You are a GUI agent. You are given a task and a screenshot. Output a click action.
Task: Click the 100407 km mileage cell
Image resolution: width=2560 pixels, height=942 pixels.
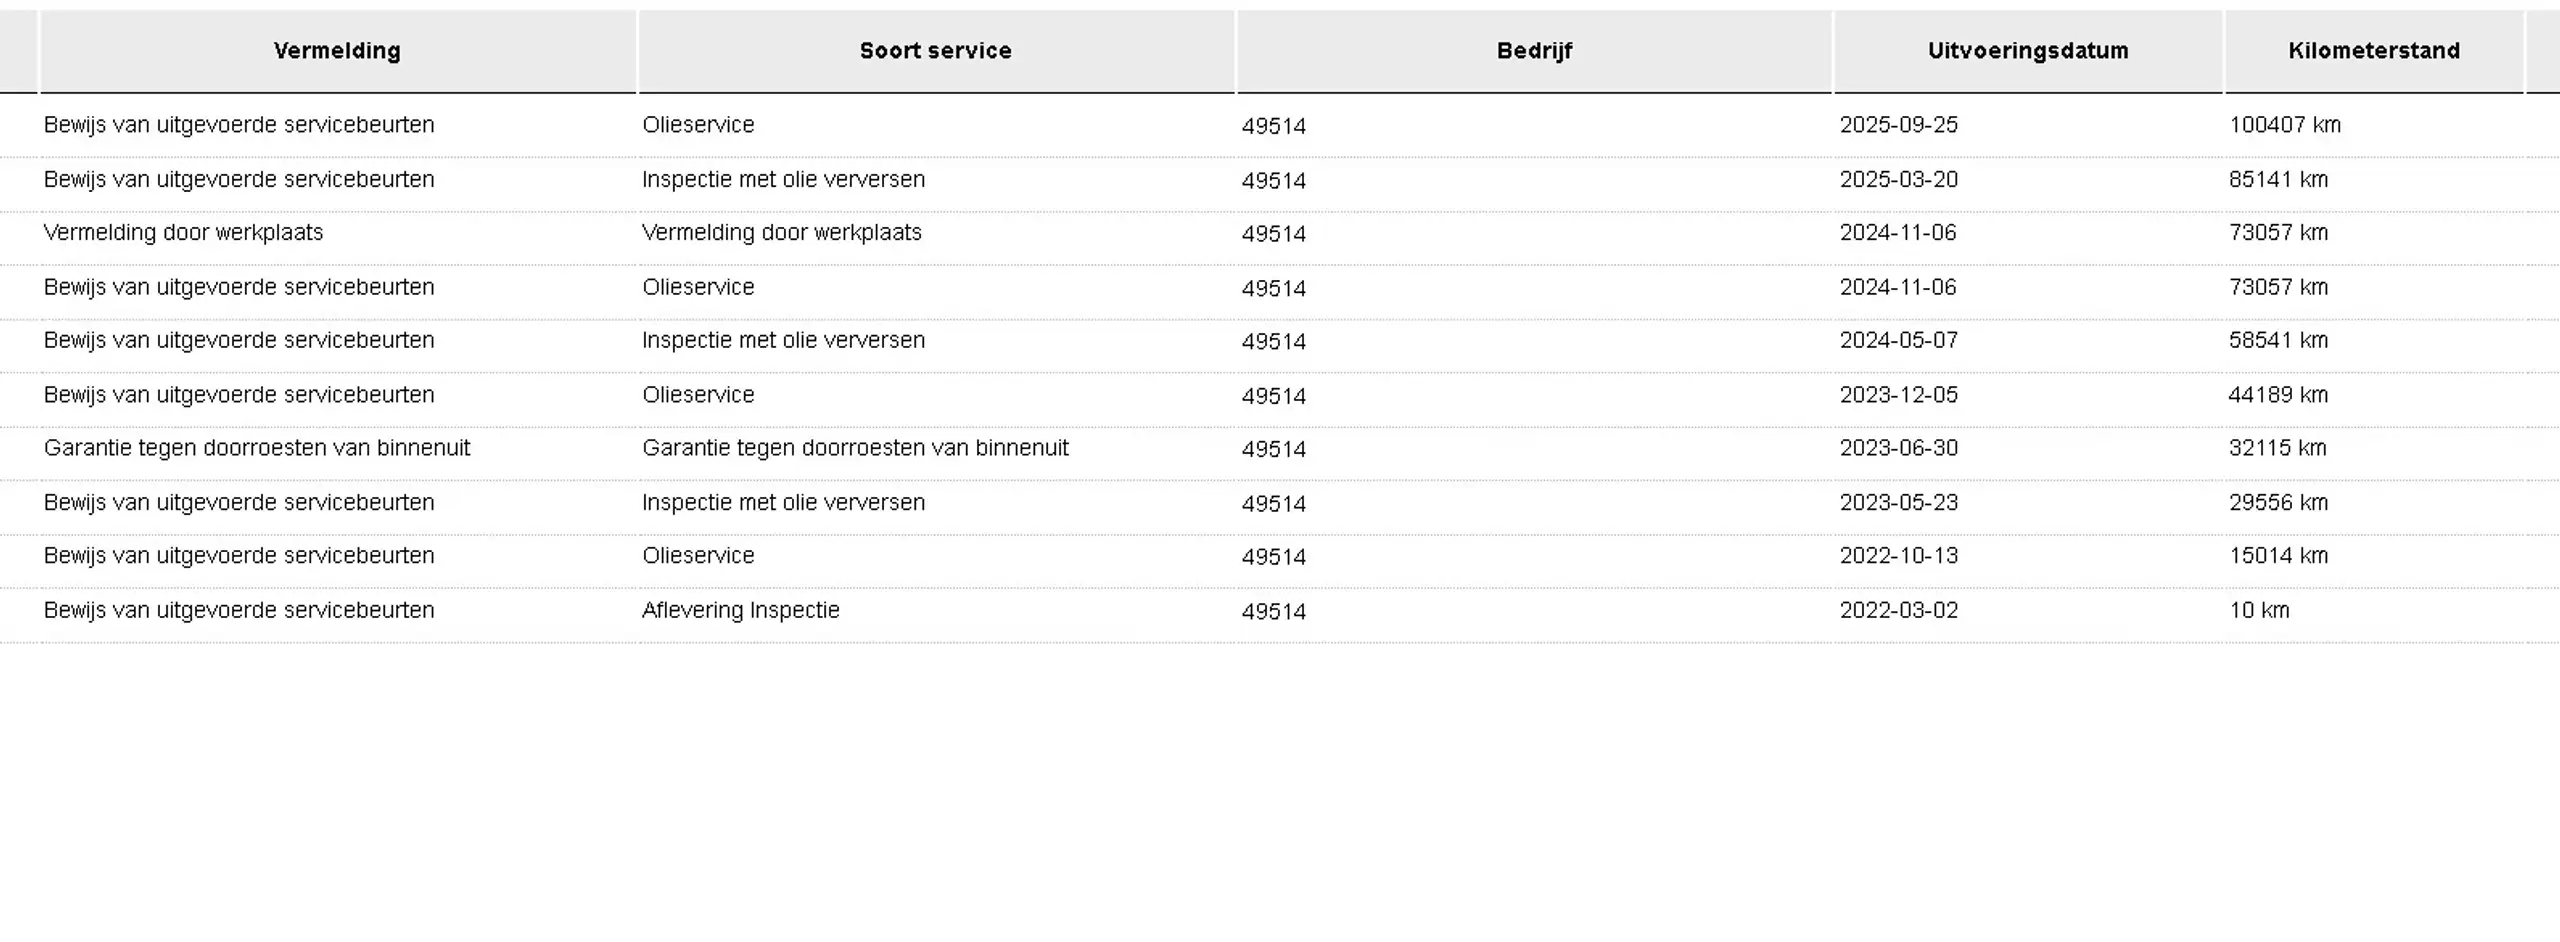[x=2284, y=126]
